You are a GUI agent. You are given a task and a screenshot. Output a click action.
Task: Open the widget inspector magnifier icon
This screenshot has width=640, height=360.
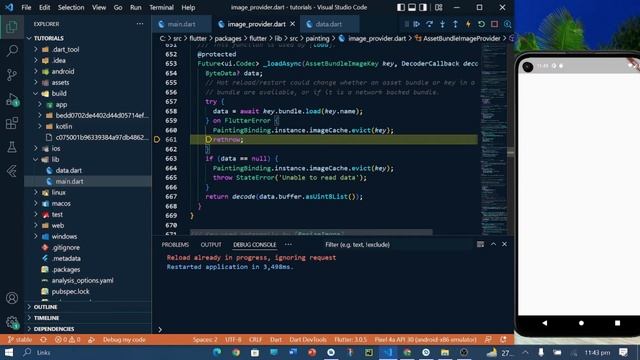pyautogui.click(x=507, y=24)
